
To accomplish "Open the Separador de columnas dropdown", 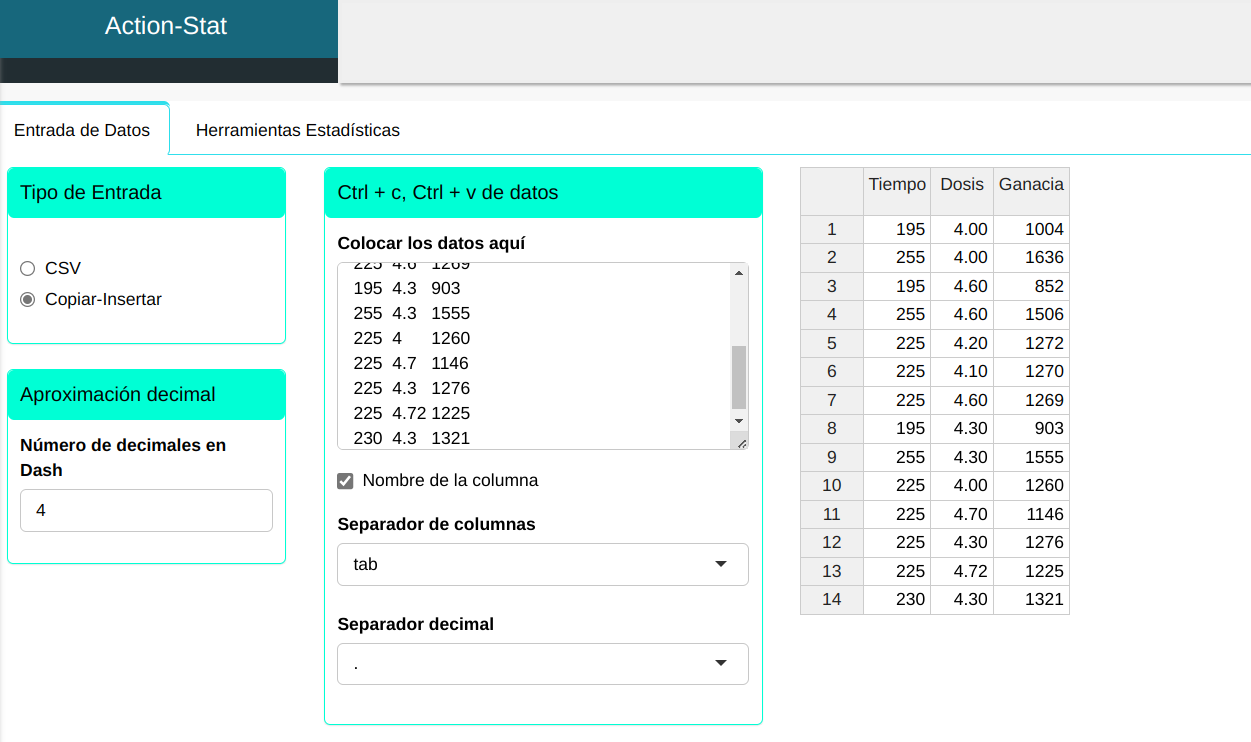I will (542, 564).
